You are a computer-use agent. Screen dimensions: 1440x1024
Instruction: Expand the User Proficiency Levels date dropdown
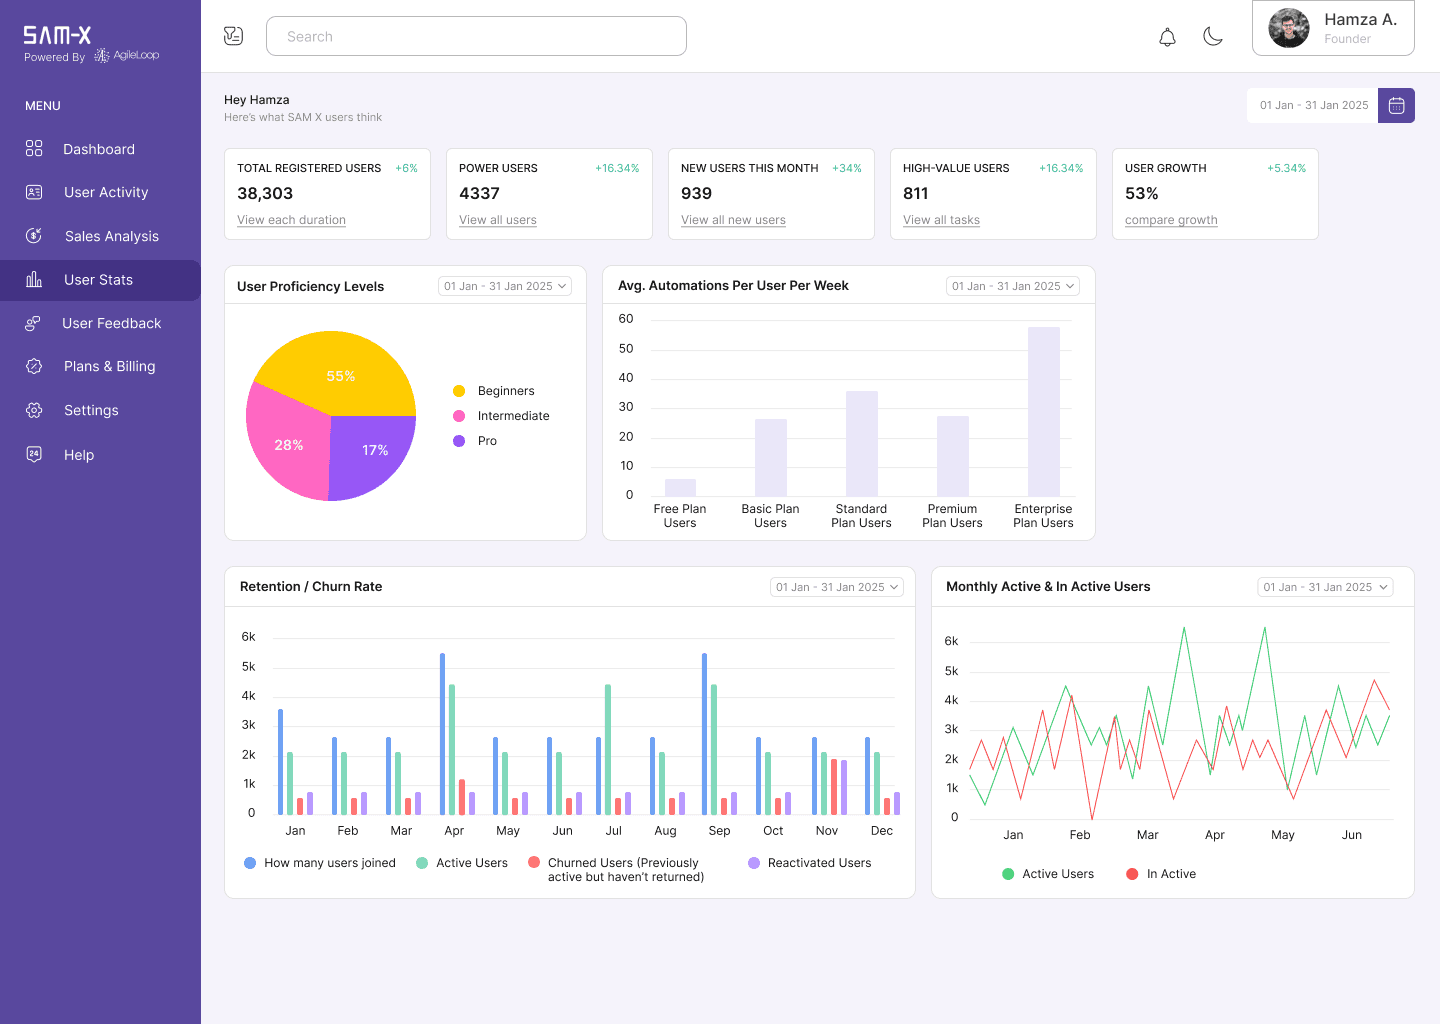[x=505, y=286]
